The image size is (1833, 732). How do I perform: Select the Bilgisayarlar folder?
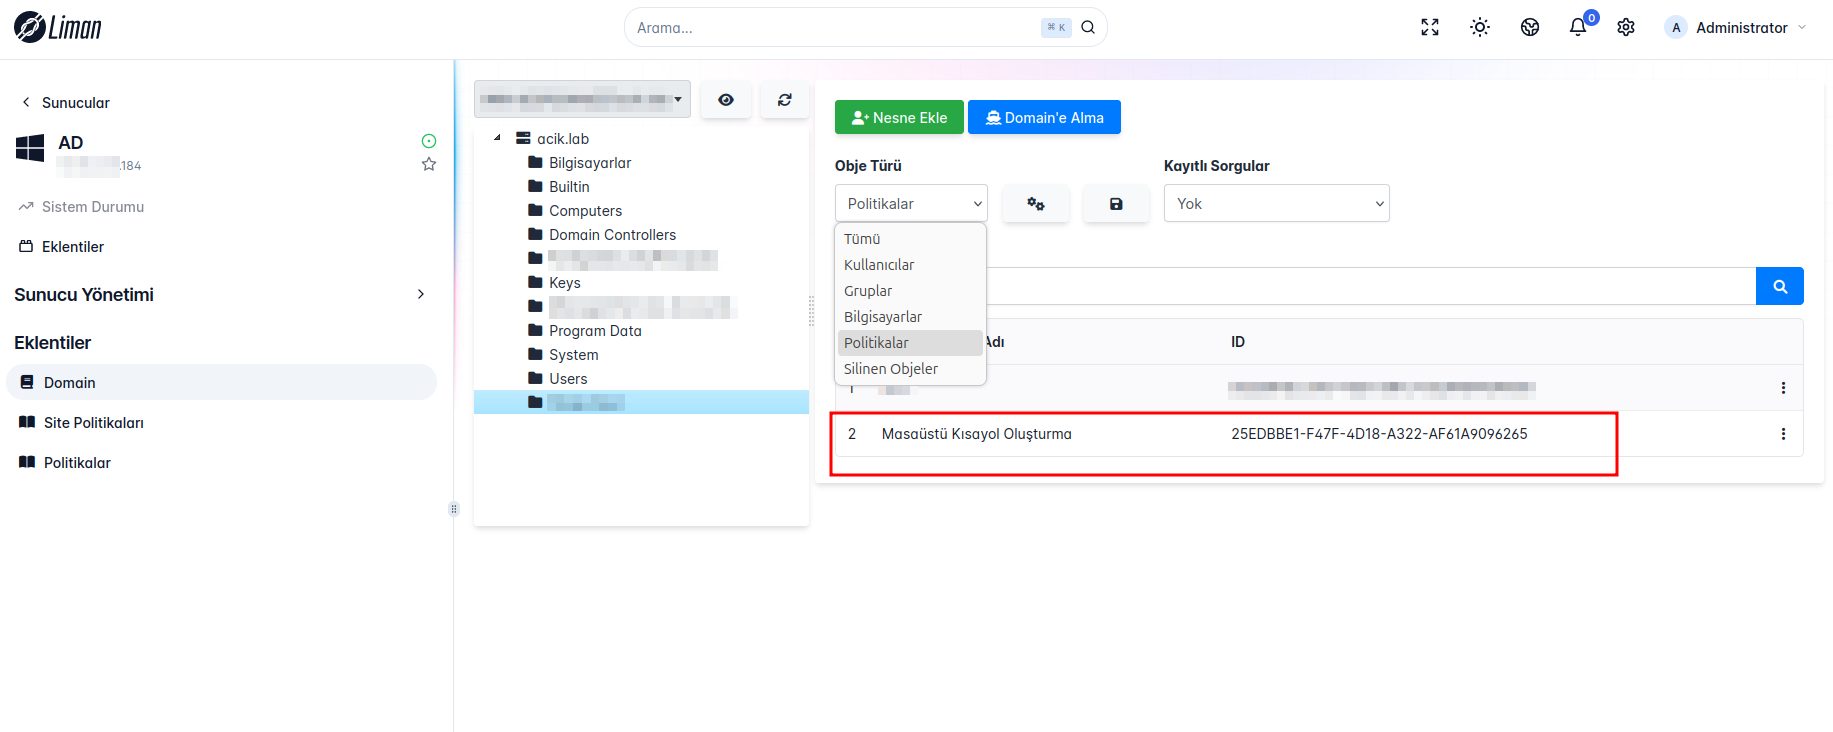590,162
